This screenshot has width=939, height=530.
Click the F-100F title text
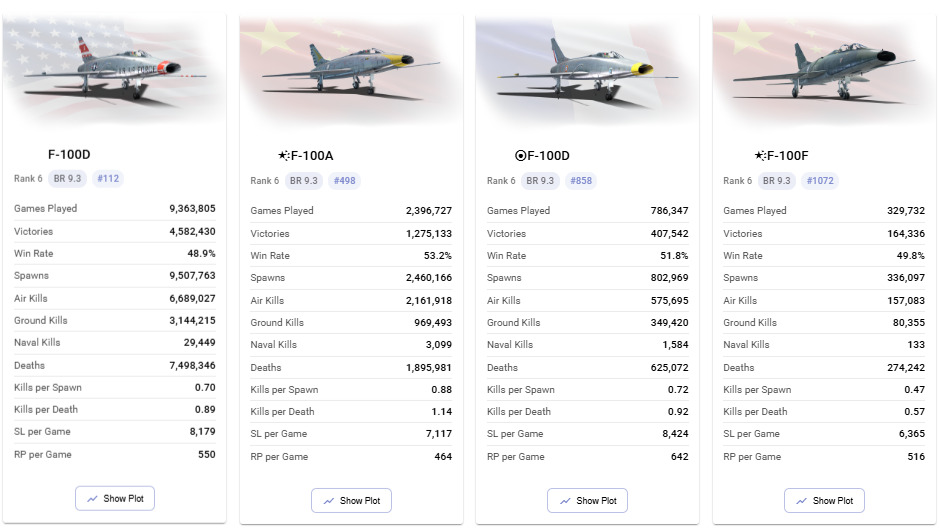[789, 156]
